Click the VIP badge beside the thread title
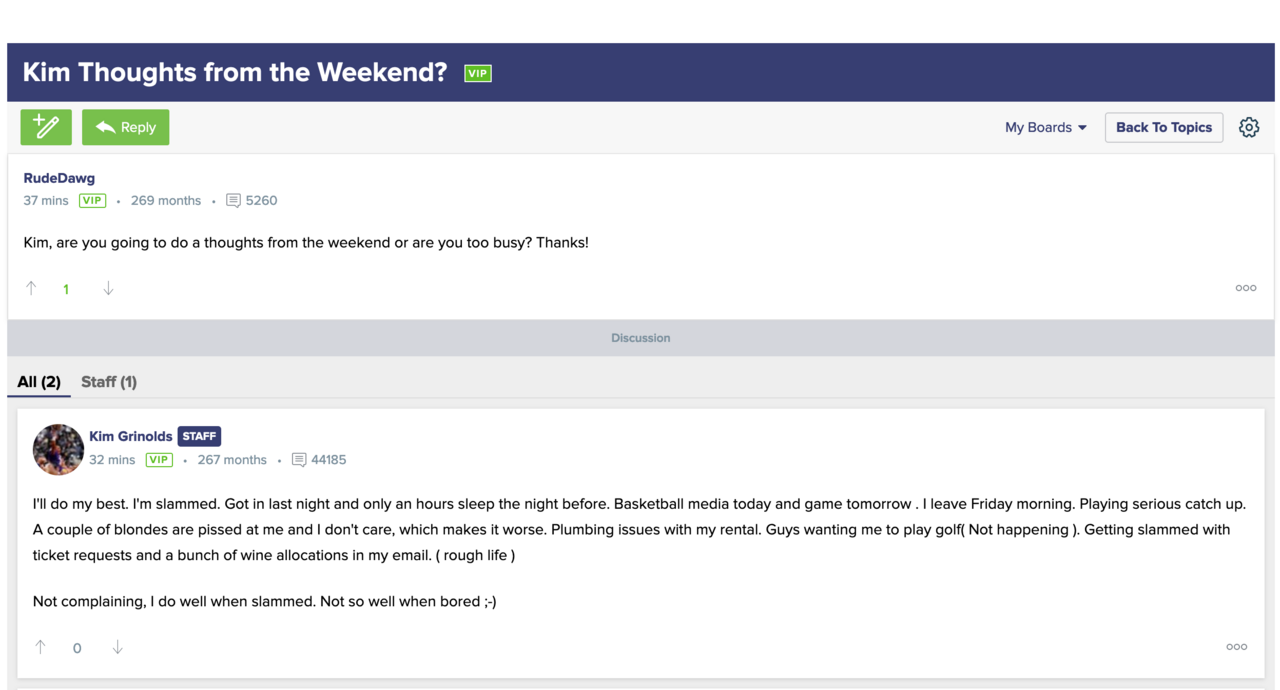1280x690 pixels. 477,72
